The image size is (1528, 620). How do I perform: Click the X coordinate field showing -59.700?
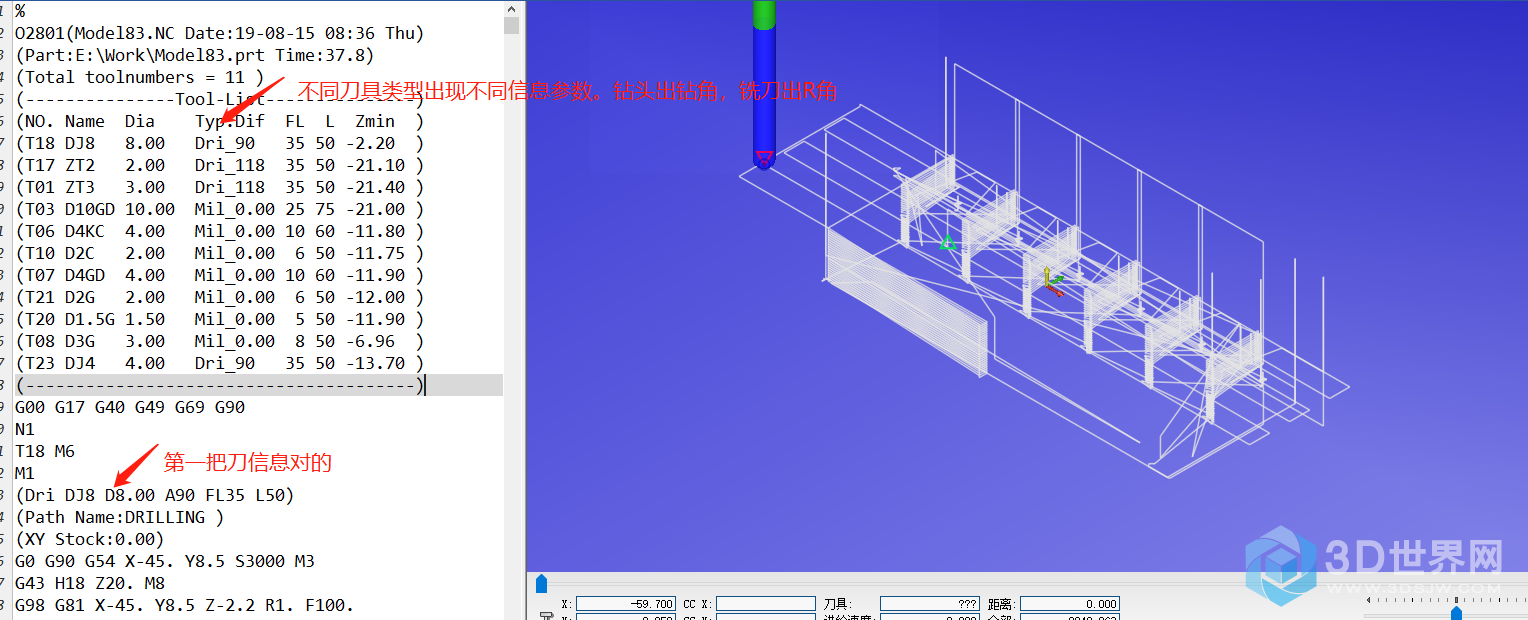click(x=625, y=604)
